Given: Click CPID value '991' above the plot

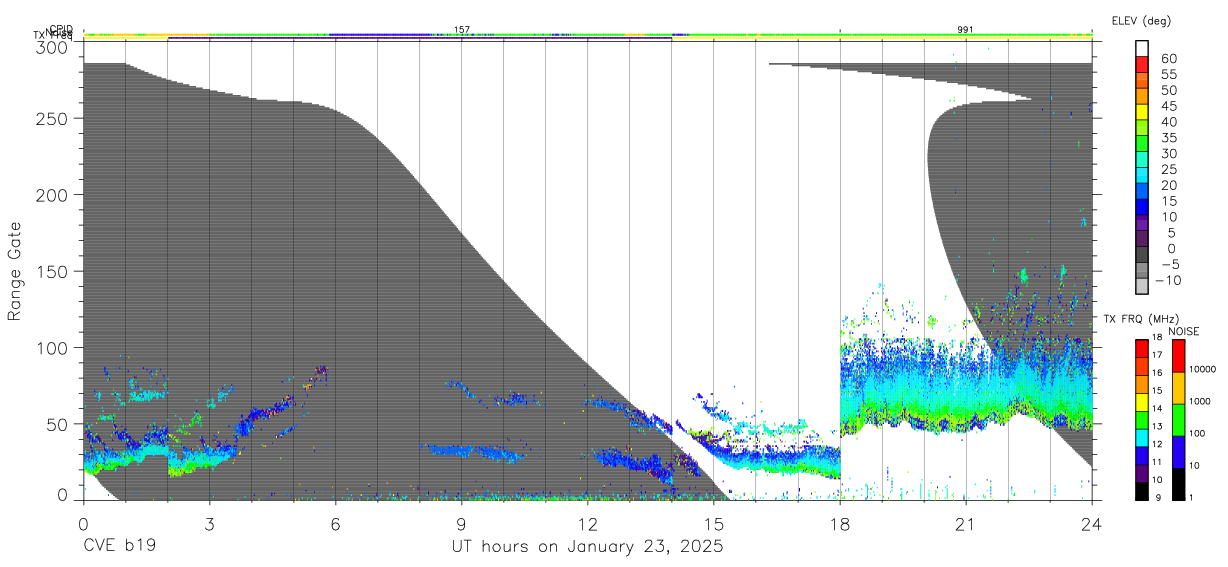Looking at the screenshot, I should [965, 30].
